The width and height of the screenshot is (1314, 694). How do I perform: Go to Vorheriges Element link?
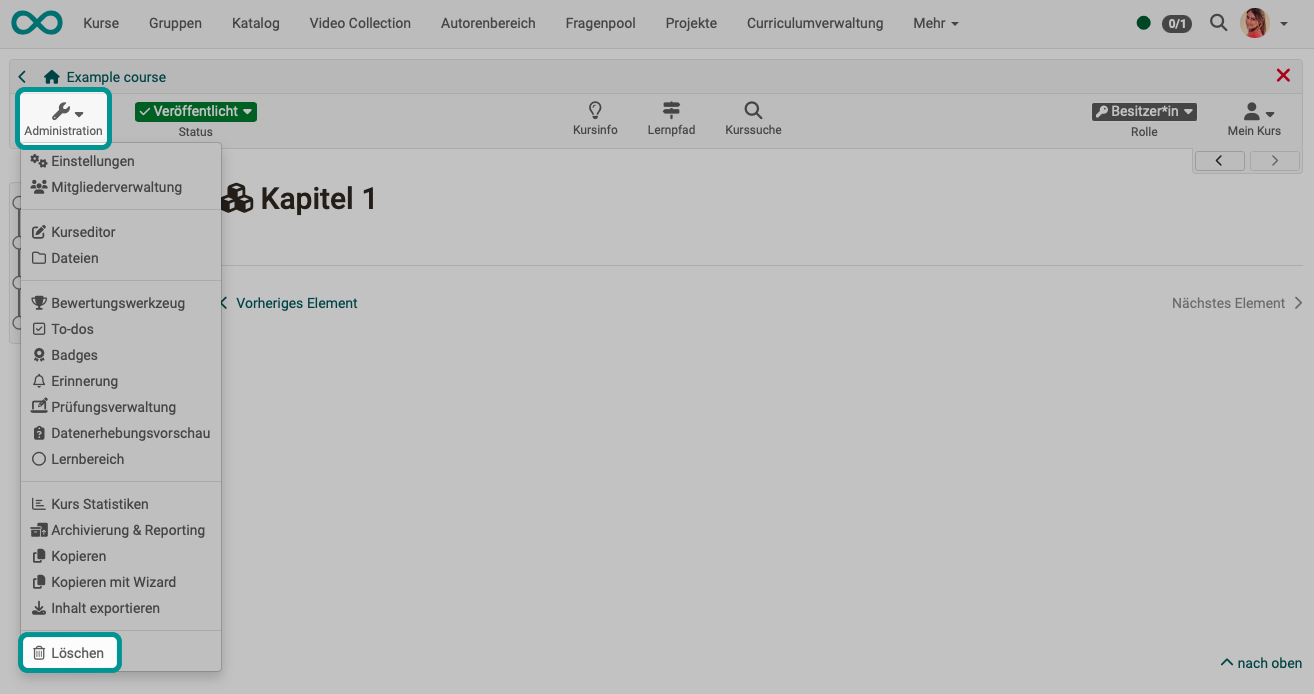point(296,303)
